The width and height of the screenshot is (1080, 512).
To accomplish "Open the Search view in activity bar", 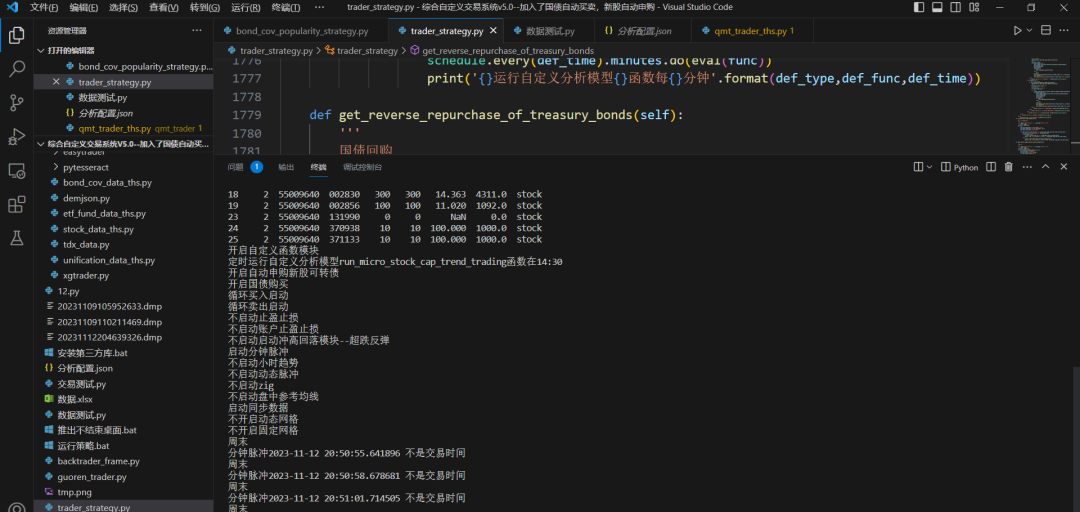I will coord(17,69).
